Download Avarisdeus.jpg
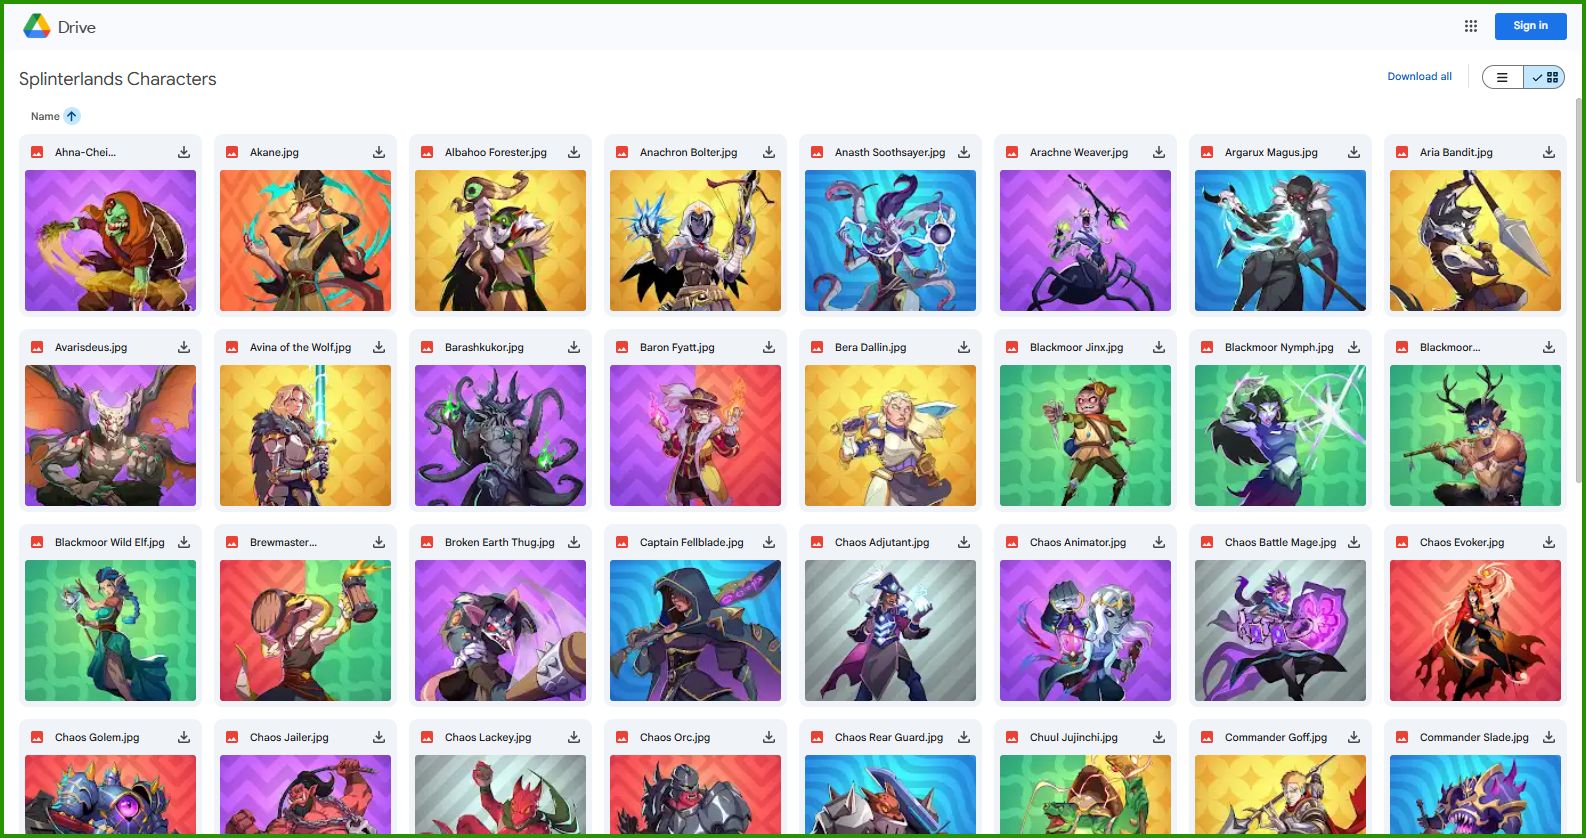The width and height of the screenshot is (1586, 838). (184, 347)
